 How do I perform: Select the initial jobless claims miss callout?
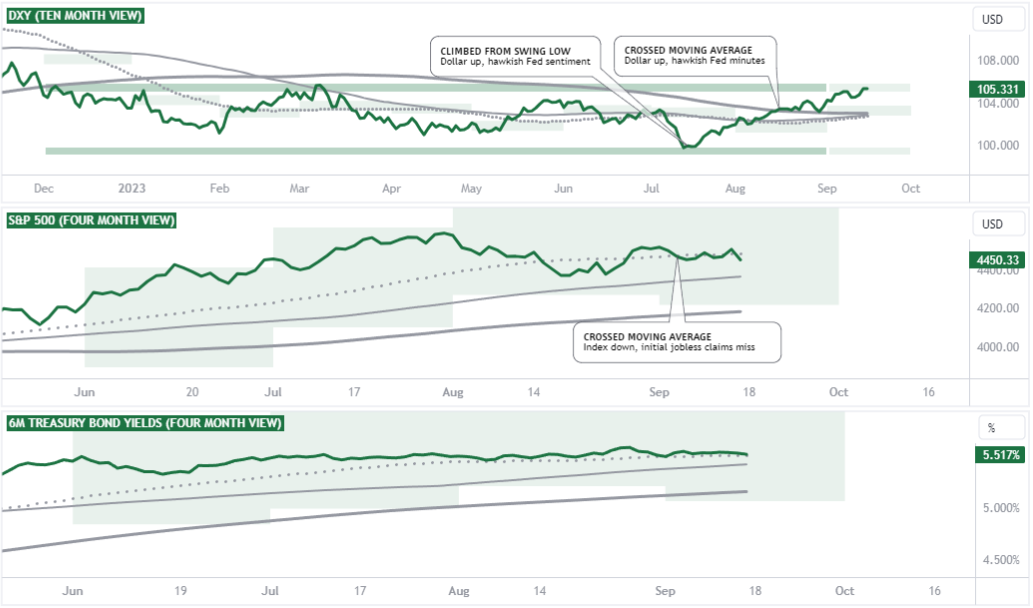pos(677,342)
